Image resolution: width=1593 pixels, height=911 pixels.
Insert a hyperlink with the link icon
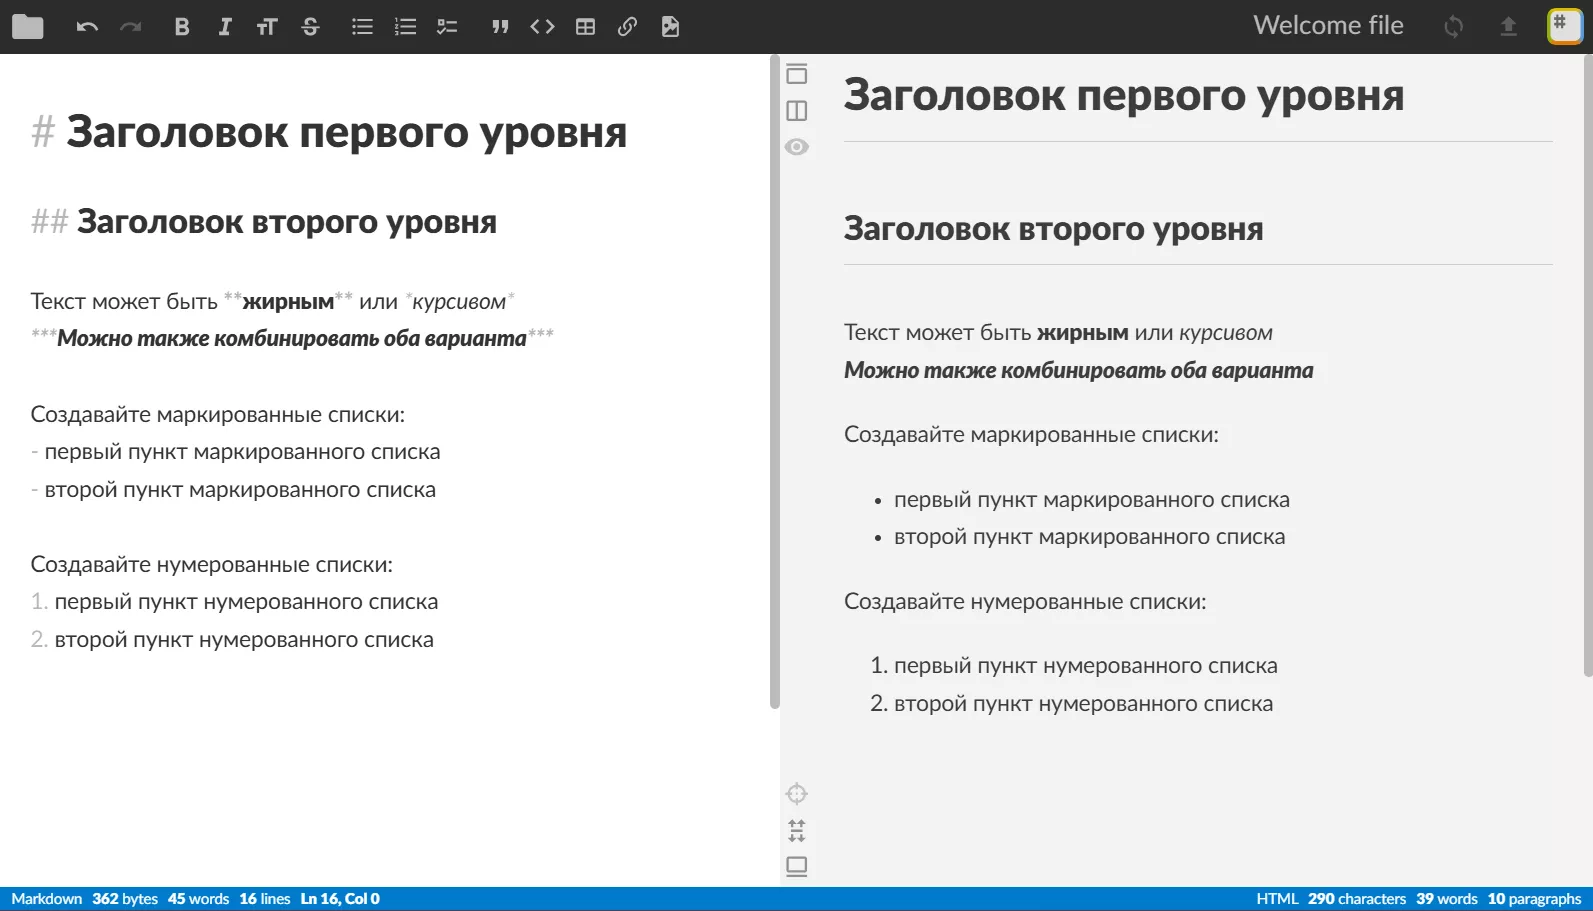click(627, 27)
